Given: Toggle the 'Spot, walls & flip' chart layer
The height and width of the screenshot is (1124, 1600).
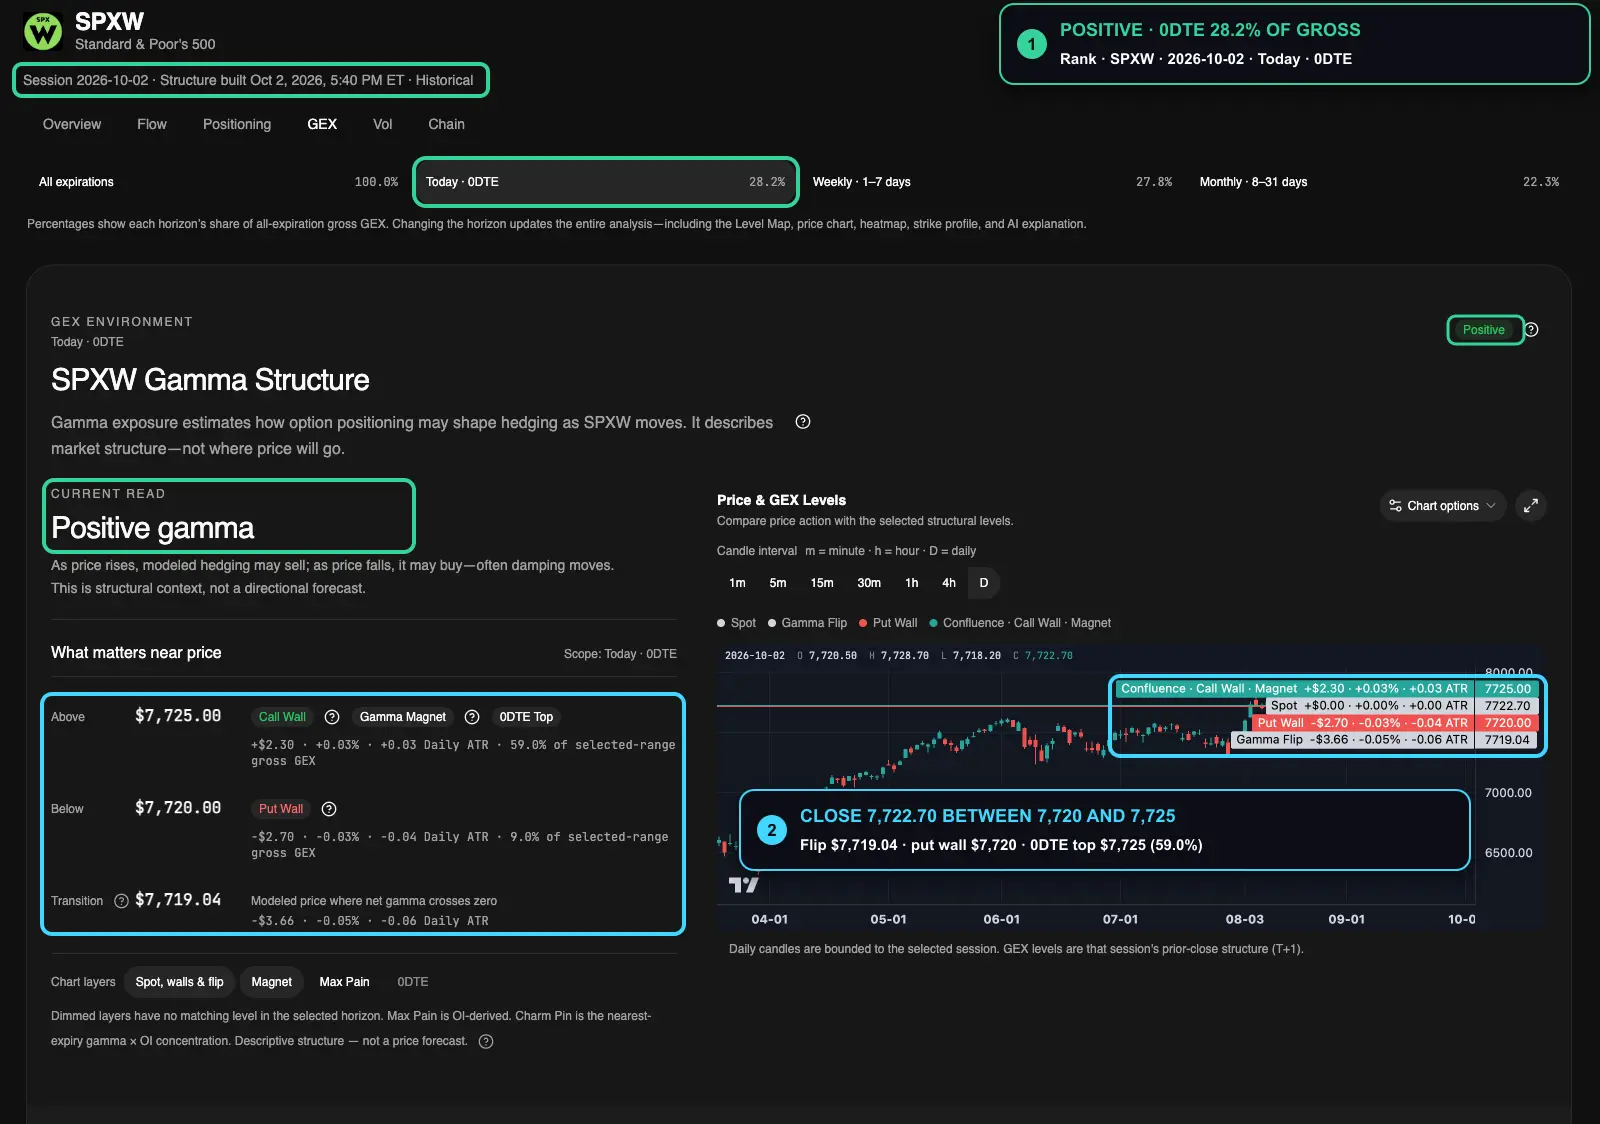Looking at the screenshot, I should tap(180, 982).
